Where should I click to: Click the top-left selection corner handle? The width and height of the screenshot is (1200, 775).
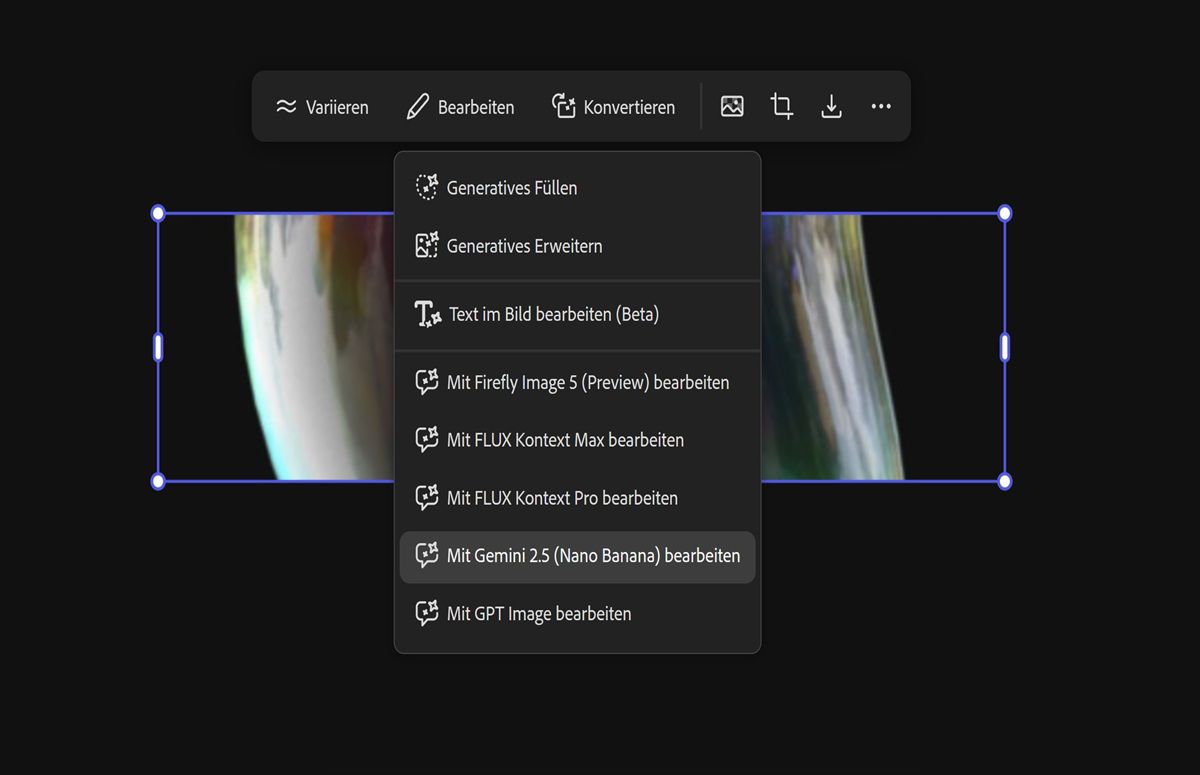[158, 213]
